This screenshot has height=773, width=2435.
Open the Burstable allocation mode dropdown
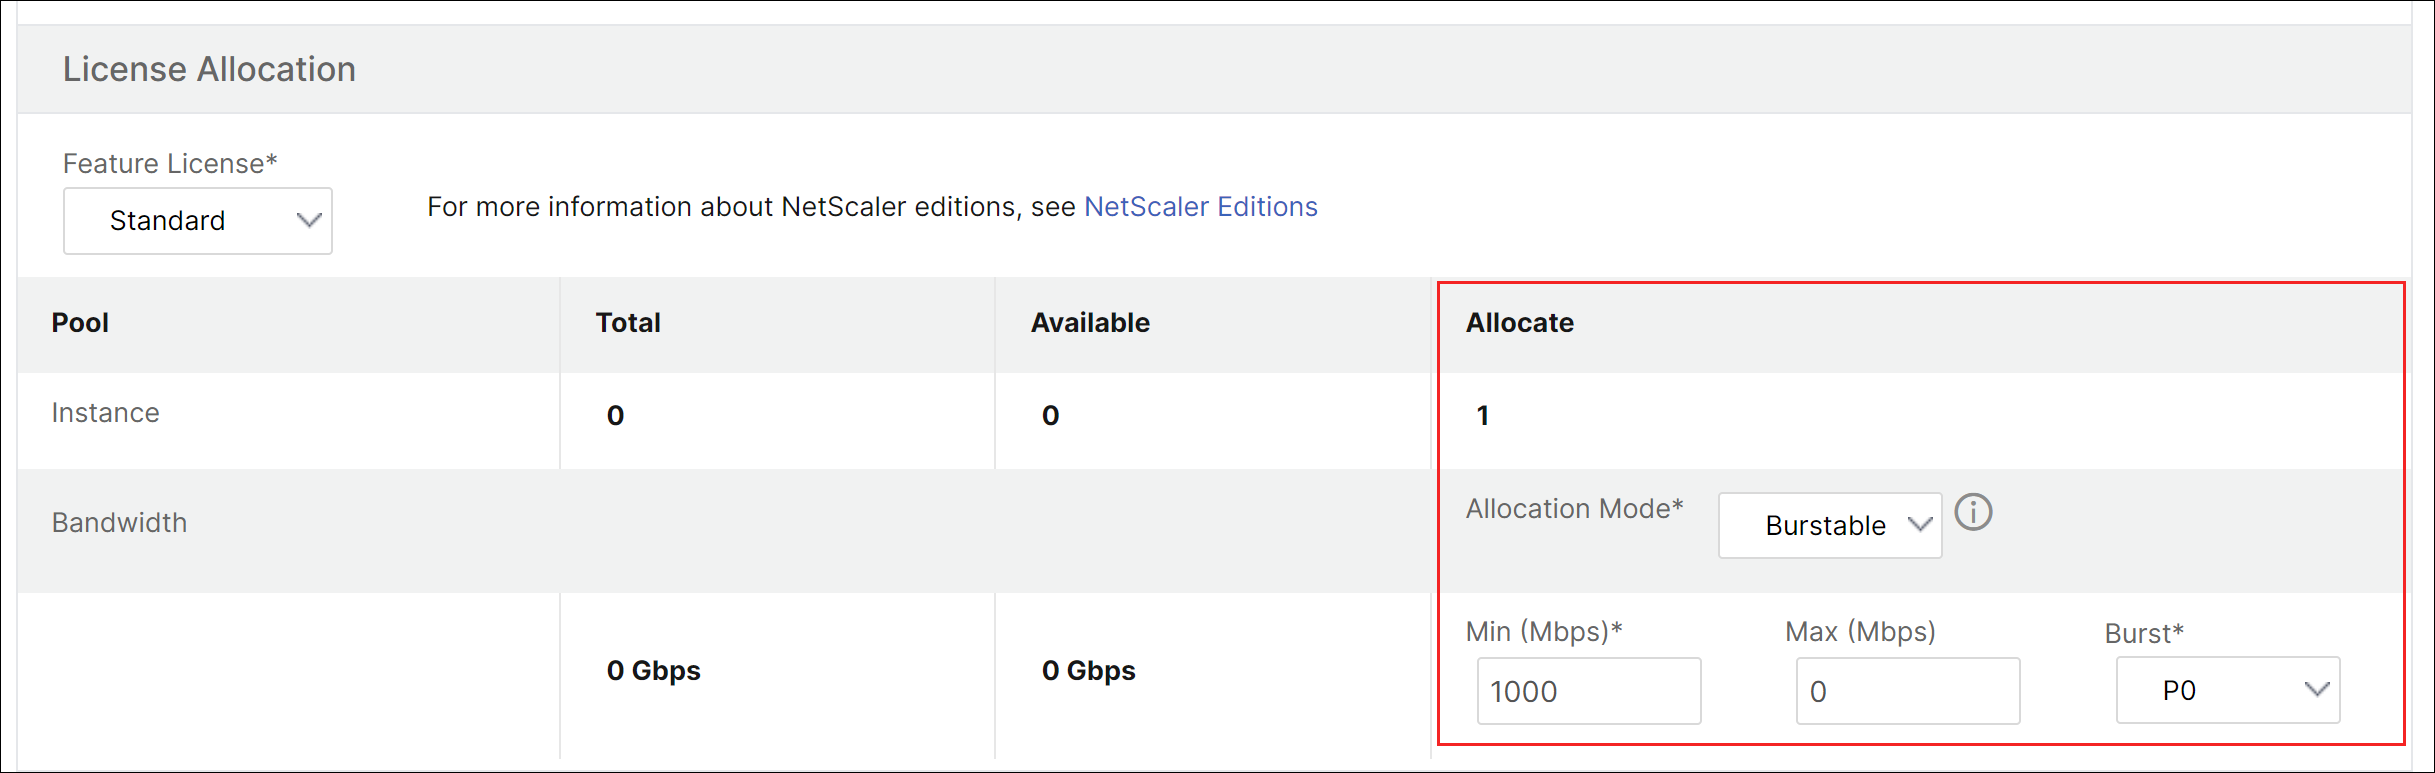click(x=1830, y=525)
